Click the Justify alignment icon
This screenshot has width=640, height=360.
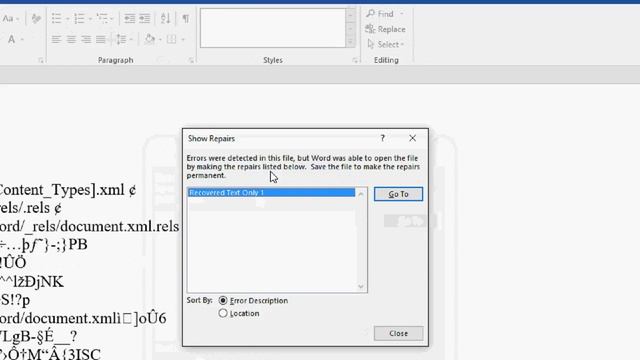101,40
